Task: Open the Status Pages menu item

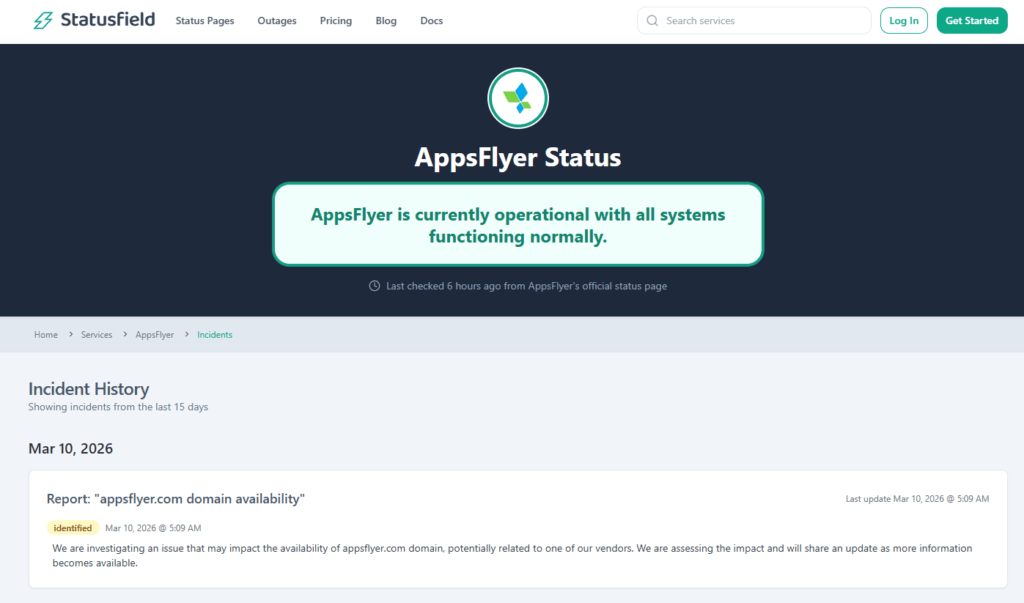Action: 205,21
